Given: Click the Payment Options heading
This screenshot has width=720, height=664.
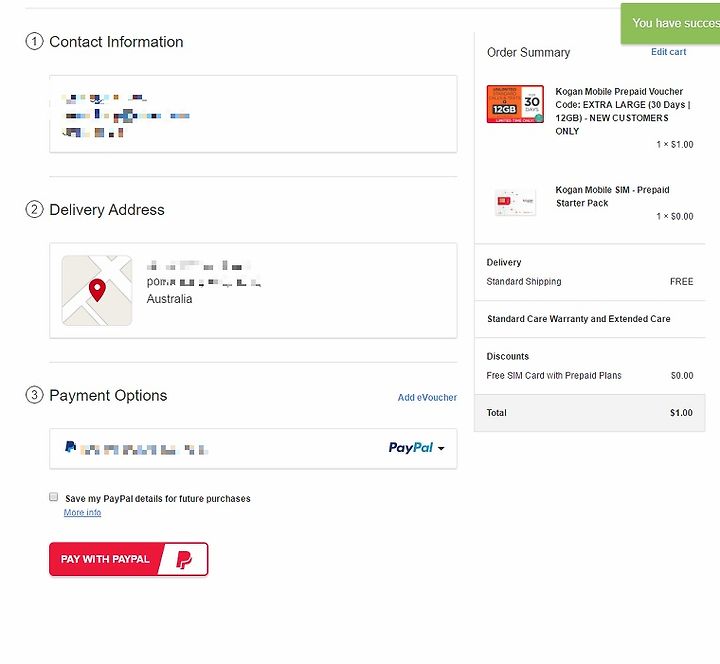Looking at the screenshot, I should (x=108, y=395).
